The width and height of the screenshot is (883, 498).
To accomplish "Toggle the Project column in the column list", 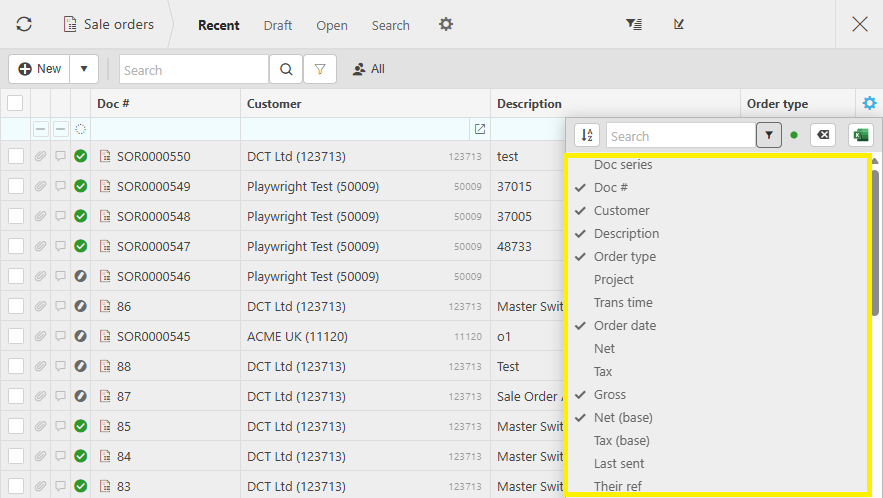I will 613,279.
